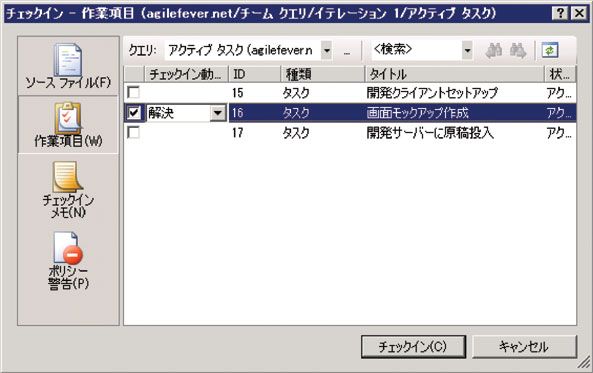This screenshot has width=593, height=373.
Task: Expand the クエリ active task query dropdown
Action: [x=327, y=50]
